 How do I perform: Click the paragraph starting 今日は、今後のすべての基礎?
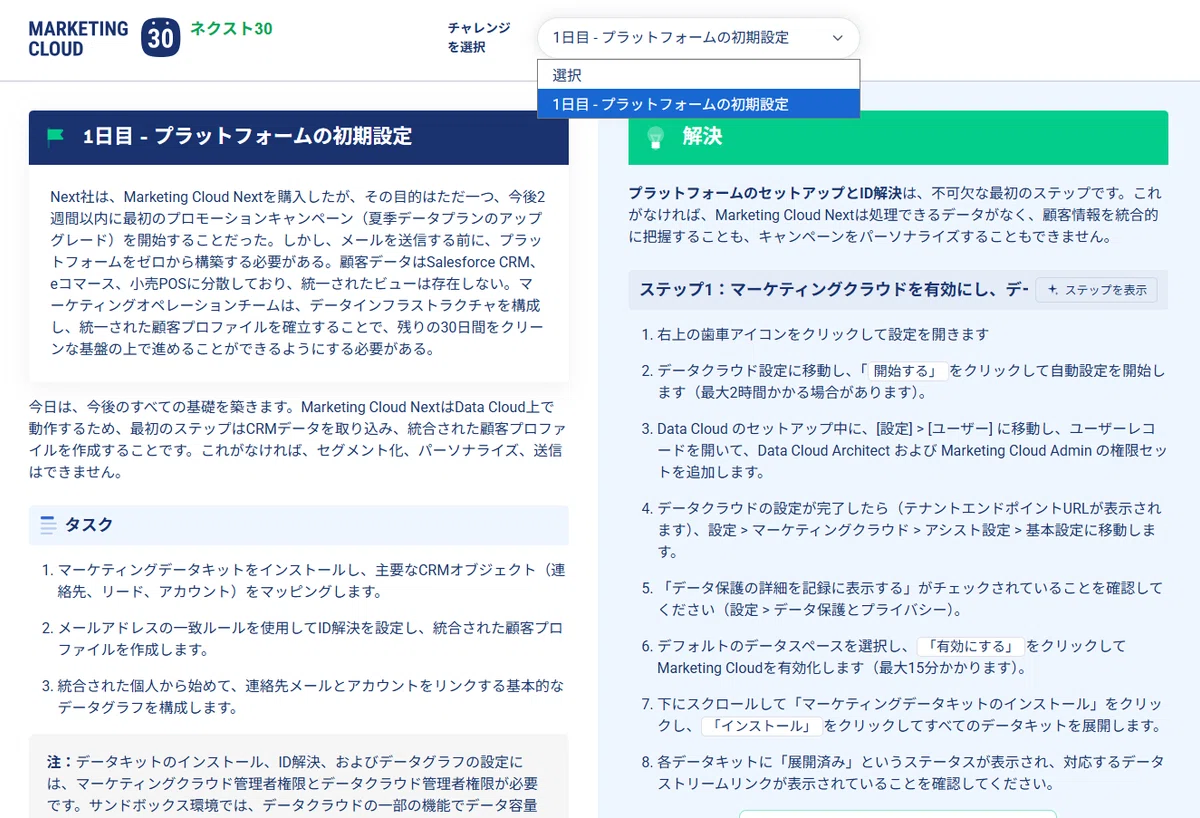point(296,440)
